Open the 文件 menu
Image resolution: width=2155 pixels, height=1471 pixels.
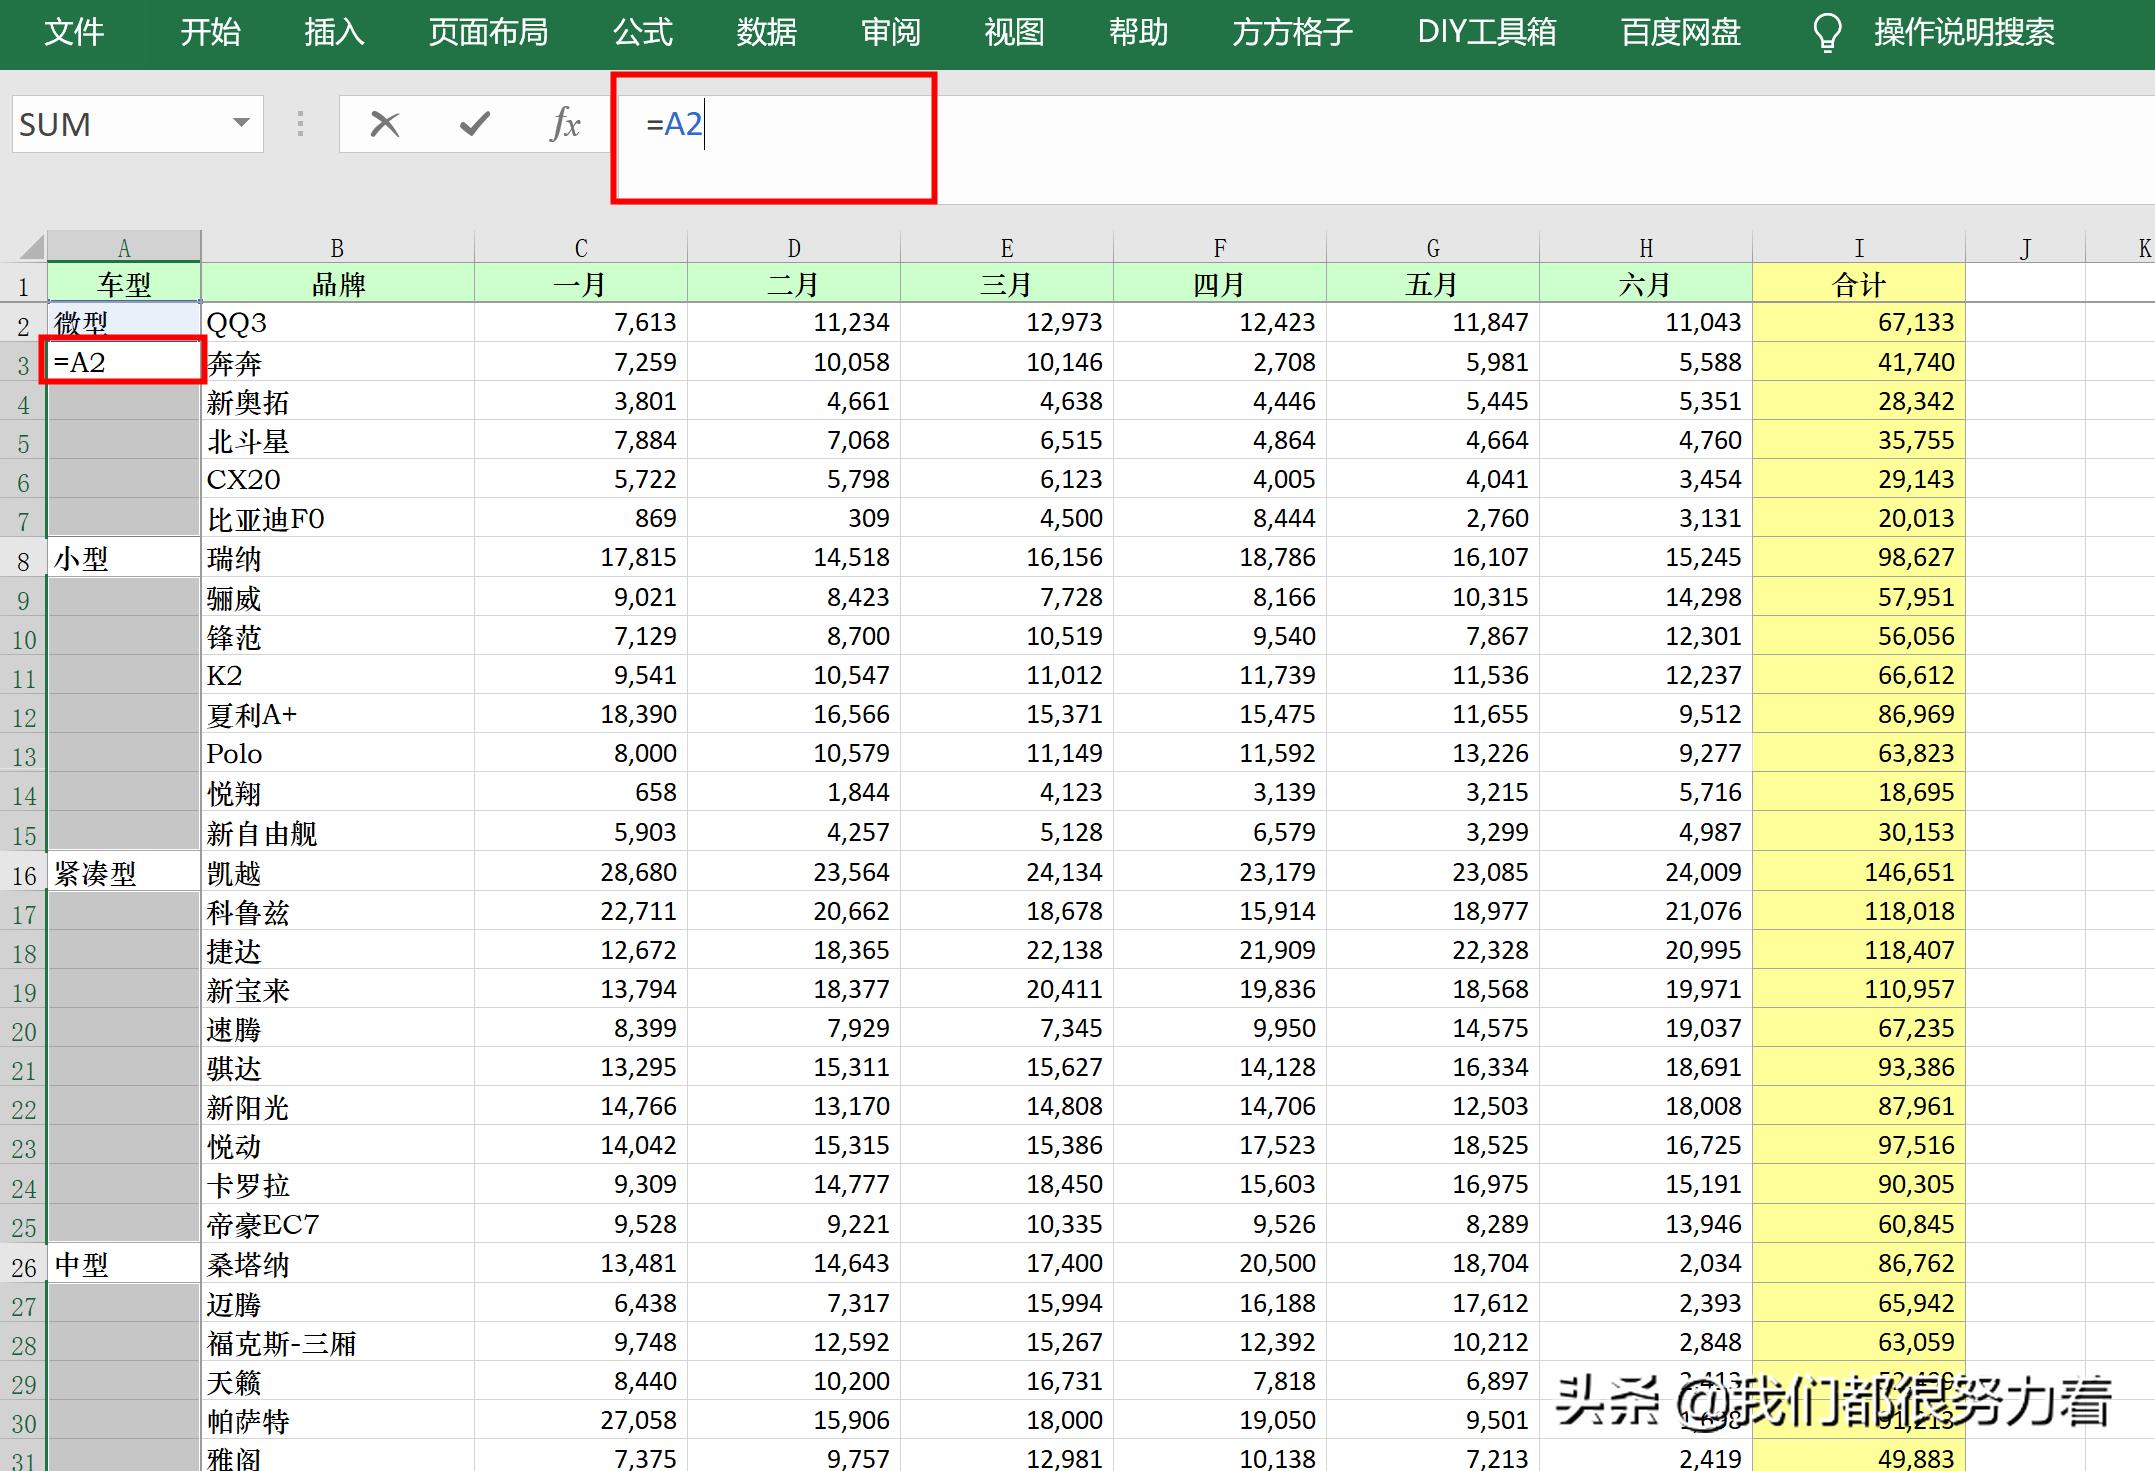point(74,33)
